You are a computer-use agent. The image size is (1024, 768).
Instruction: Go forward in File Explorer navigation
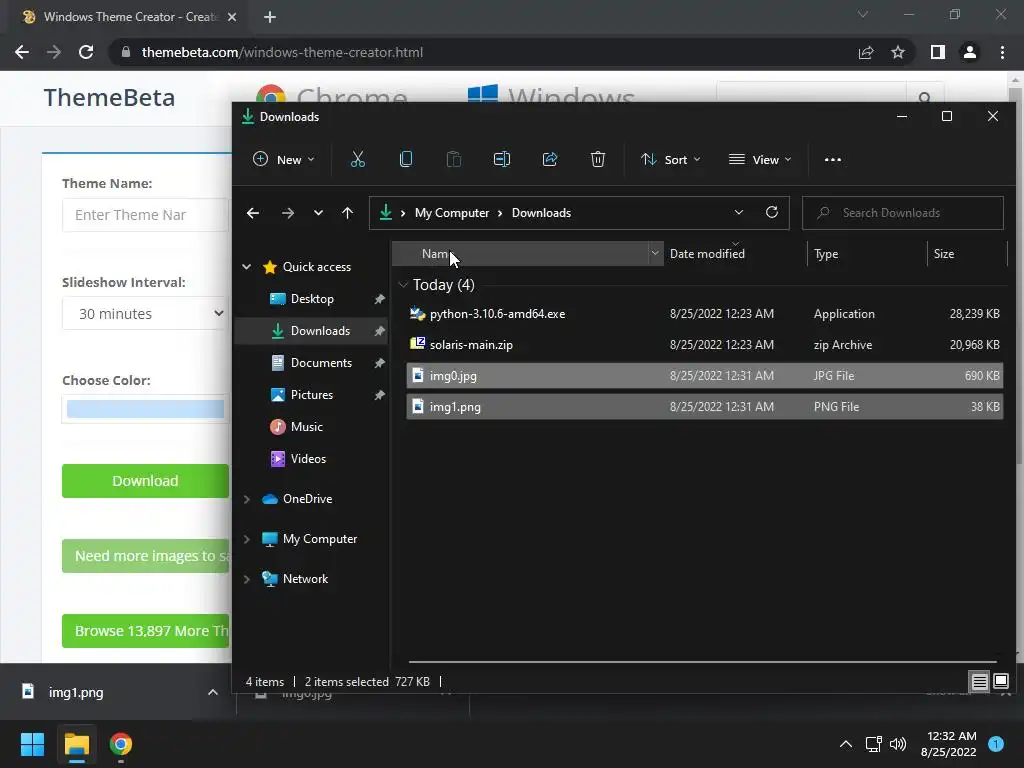[287, 213]
